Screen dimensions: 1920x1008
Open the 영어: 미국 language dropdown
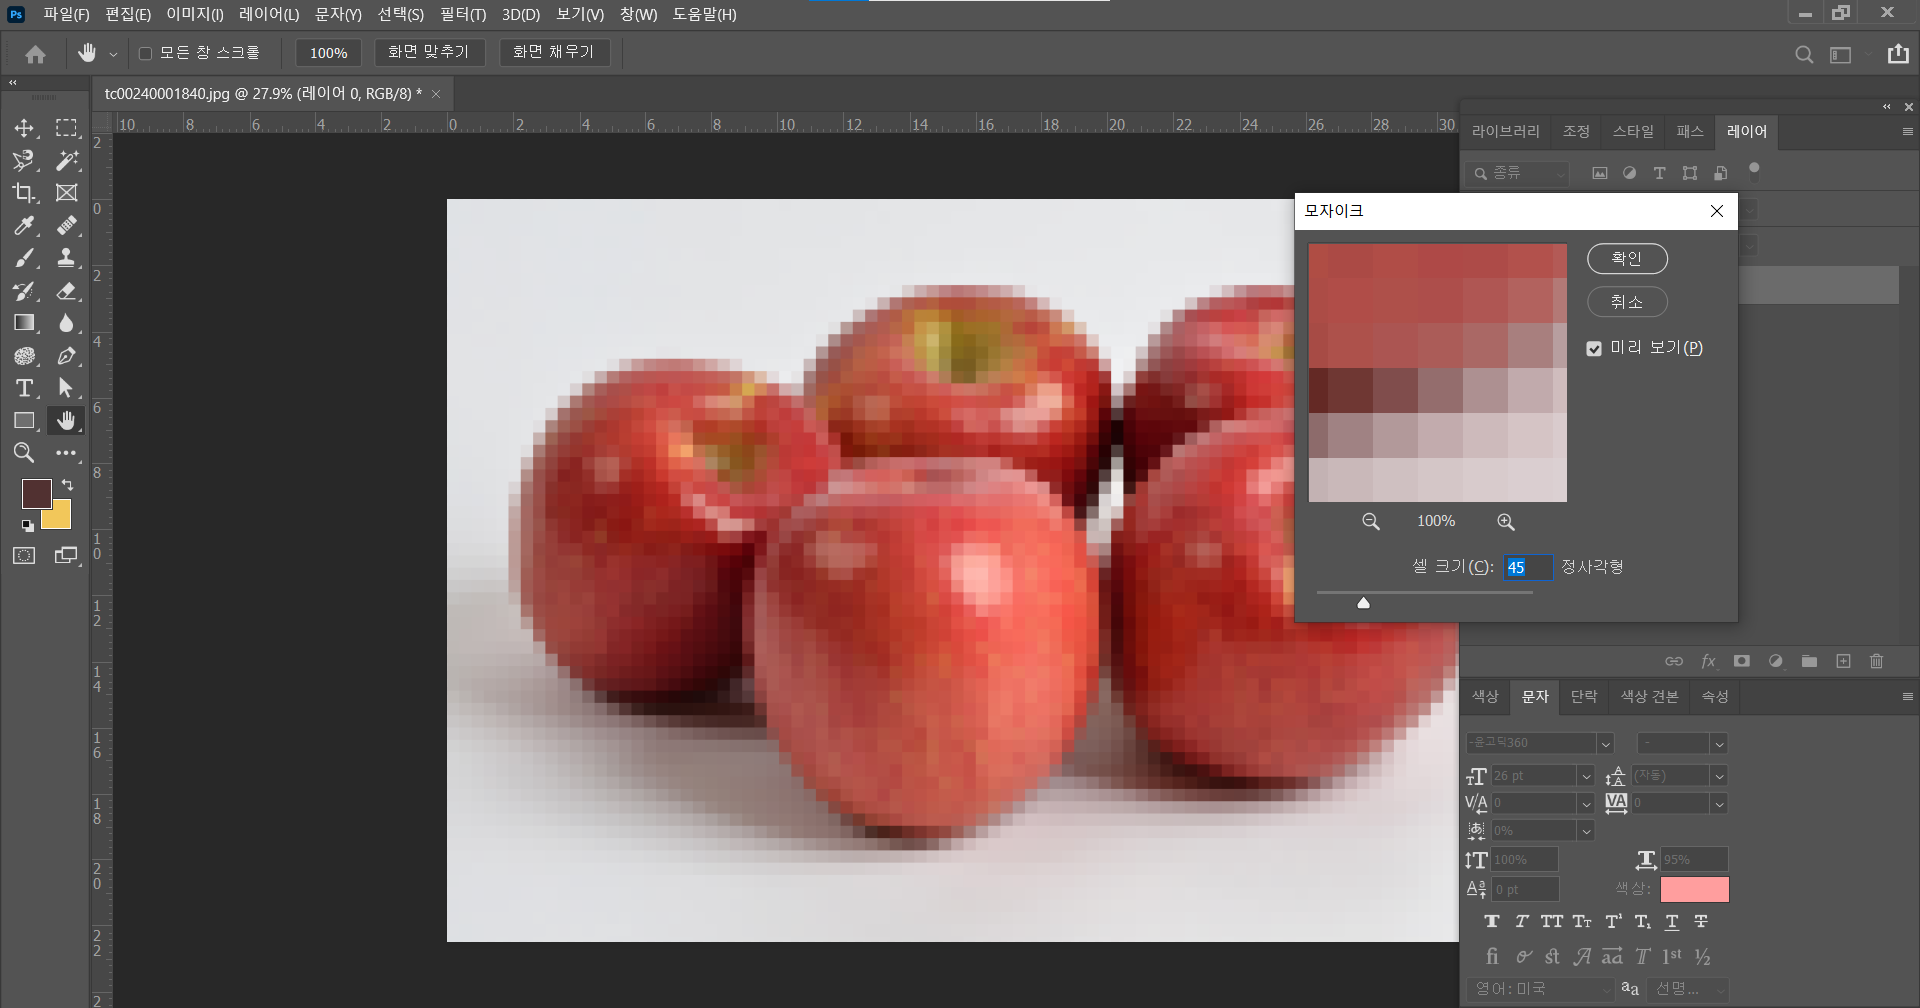coord(1541,989)
